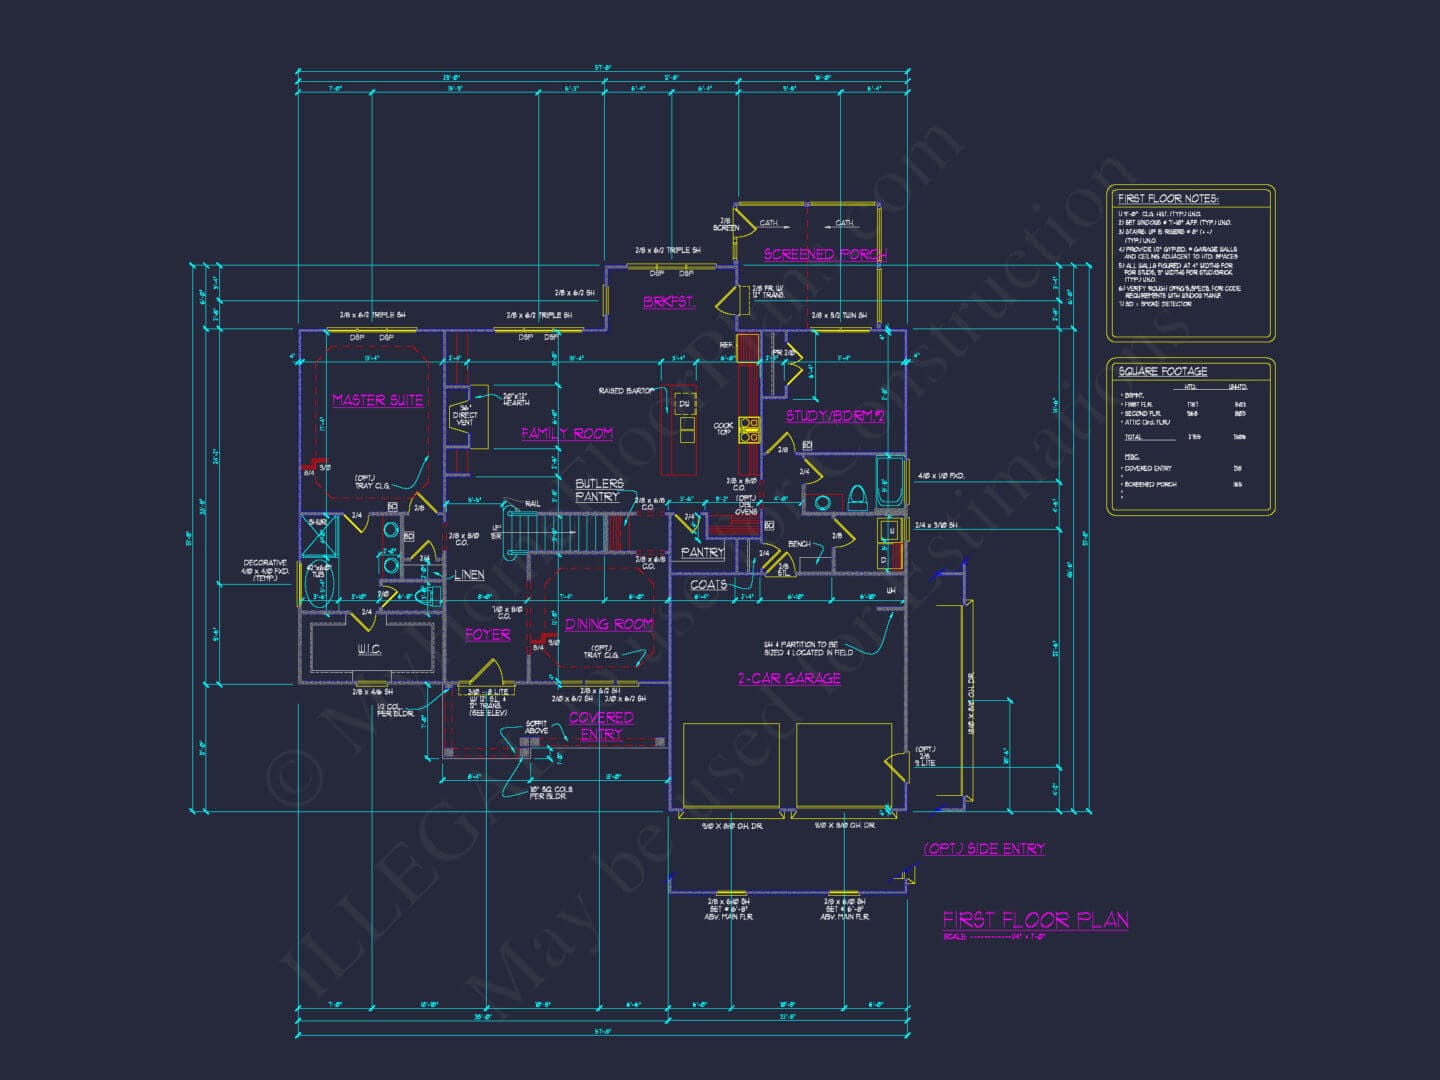This screenshot has width=1440, height=1080.
Task: Click the FOYER label
Action: point(488,634)
